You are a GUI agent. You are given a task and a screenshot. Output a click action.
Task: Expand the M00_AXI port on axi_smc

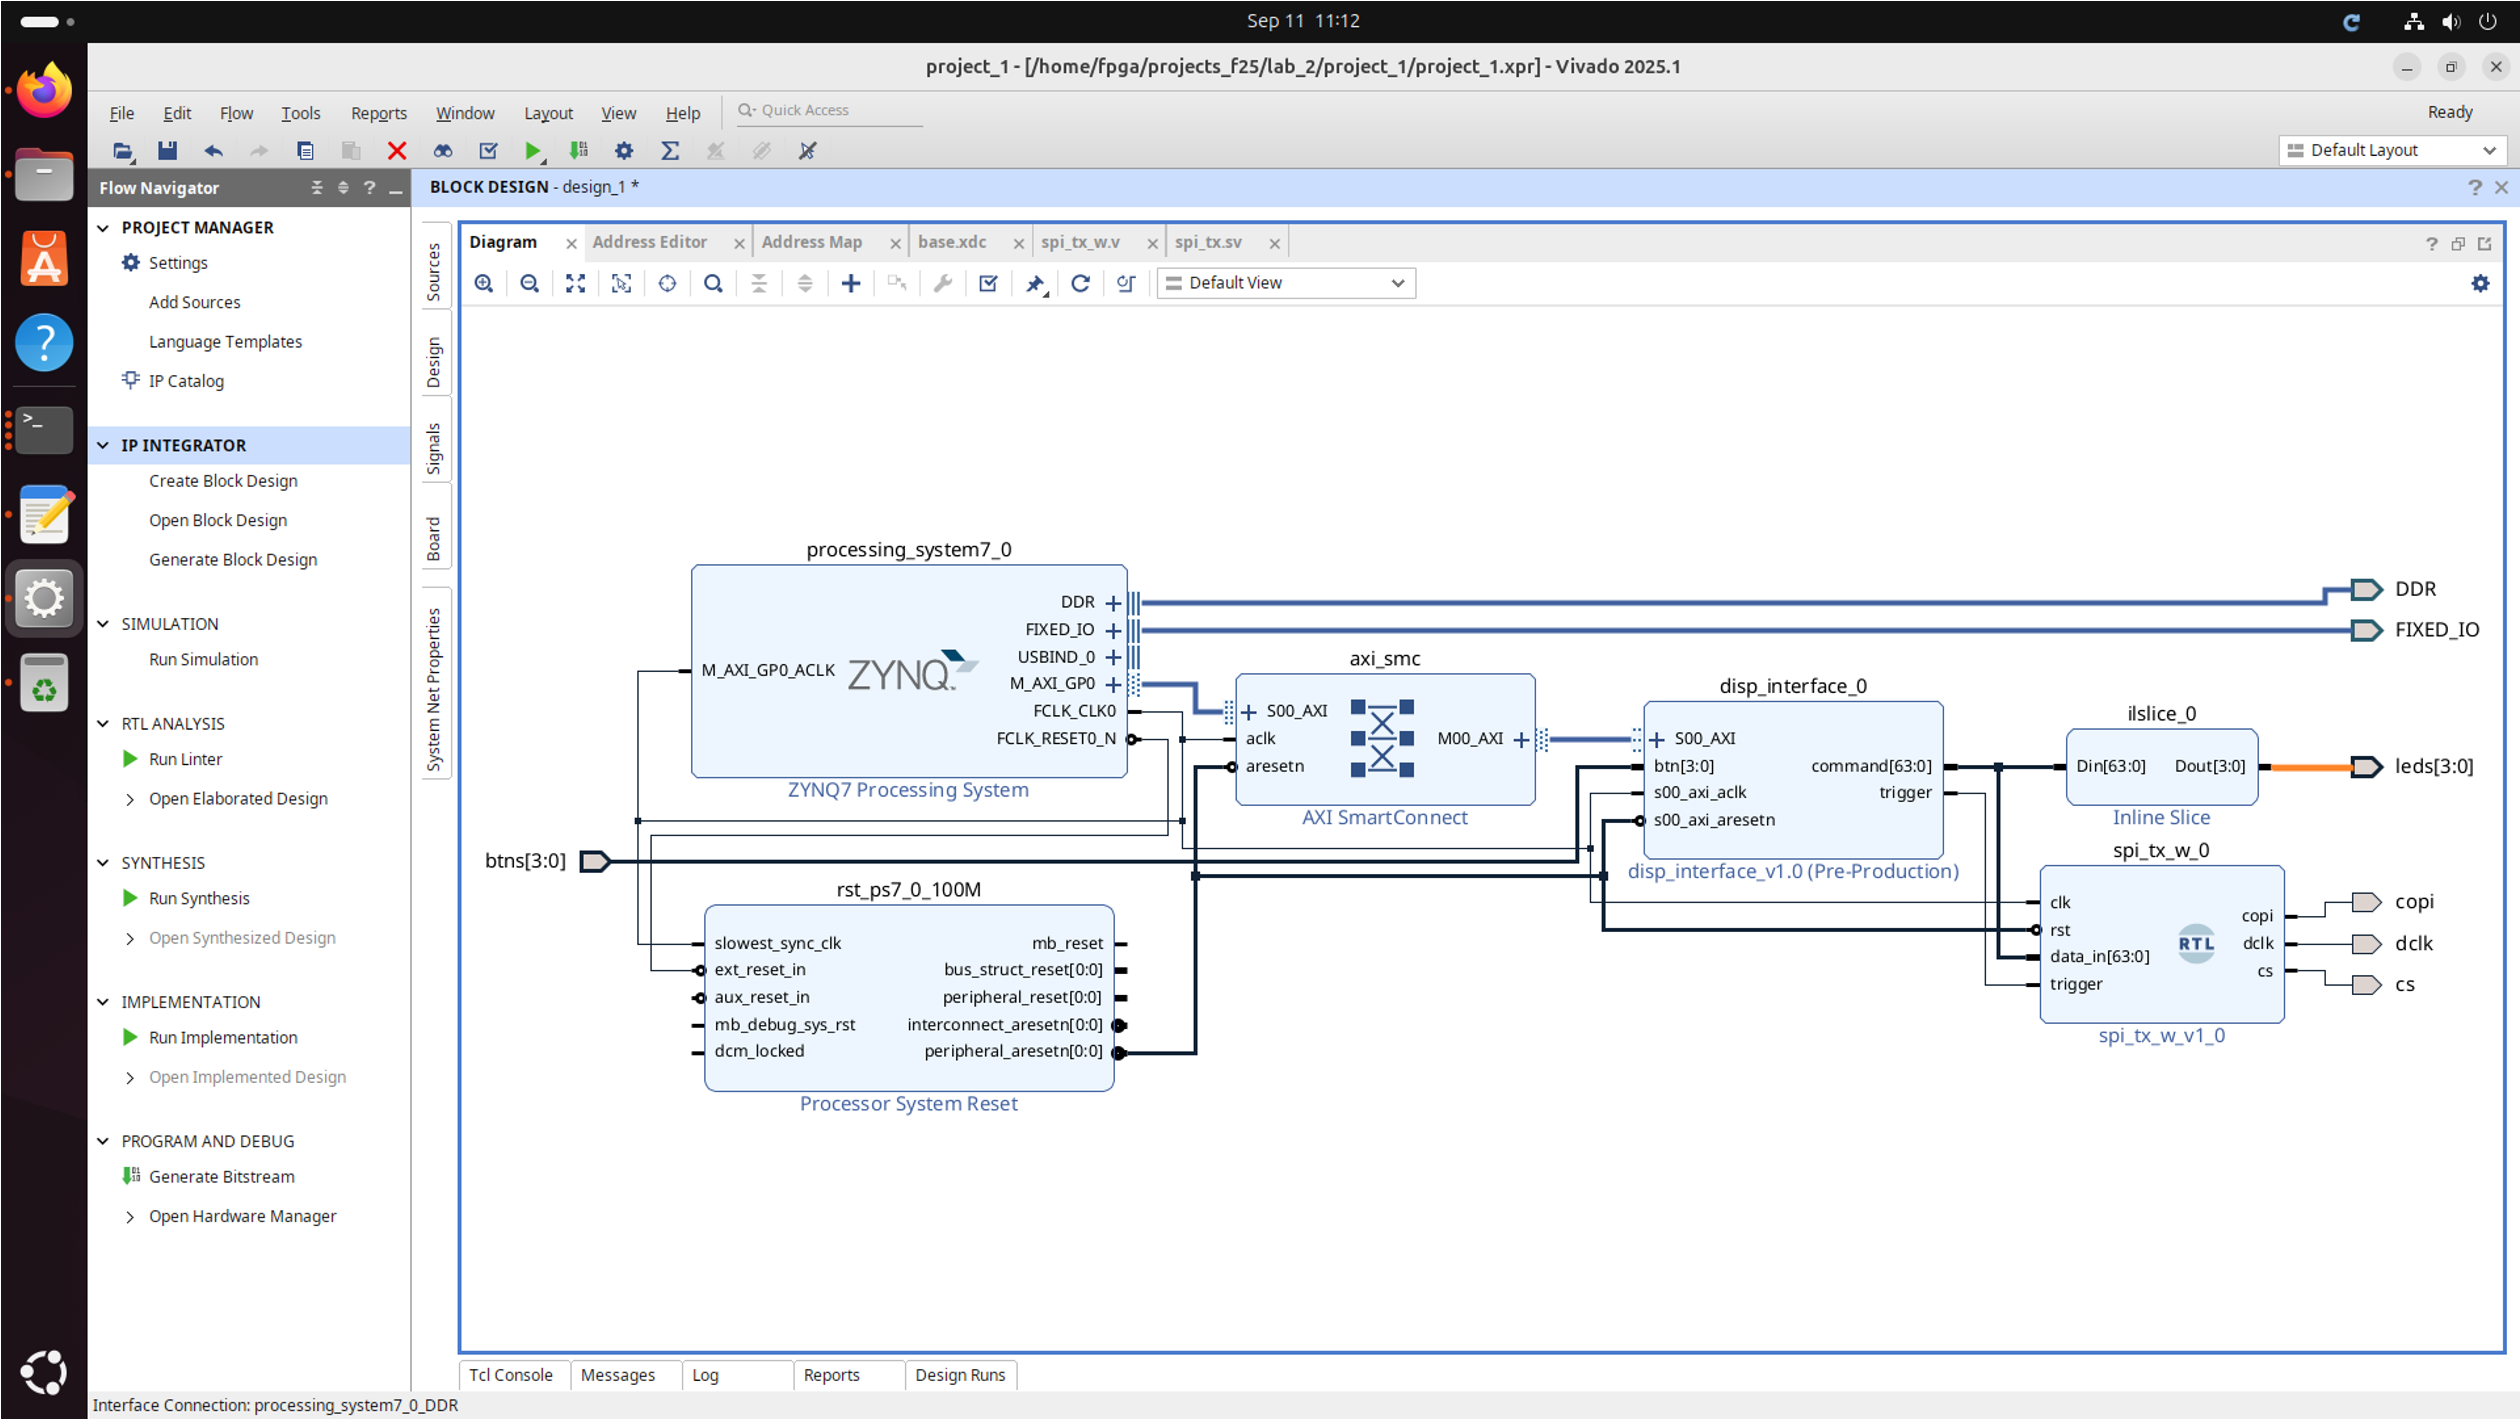click(1521, 739)
